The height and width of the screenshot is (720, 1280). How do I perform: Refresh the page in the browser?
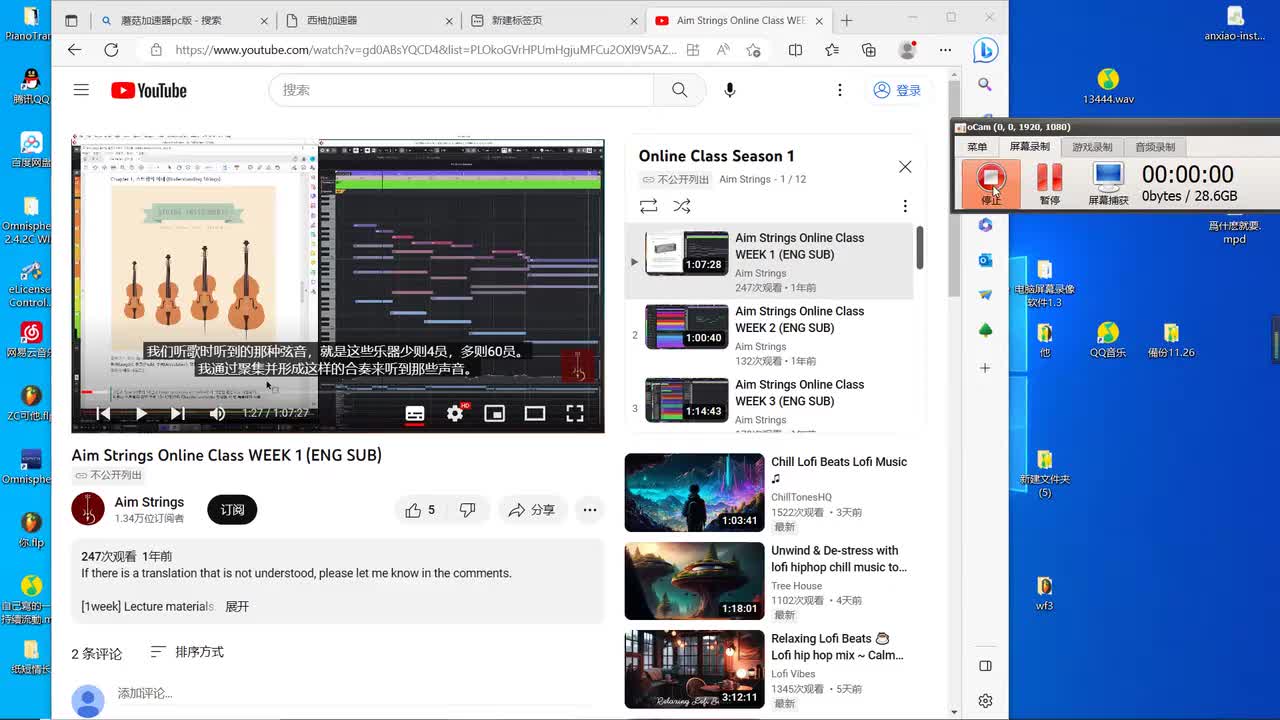111,50
